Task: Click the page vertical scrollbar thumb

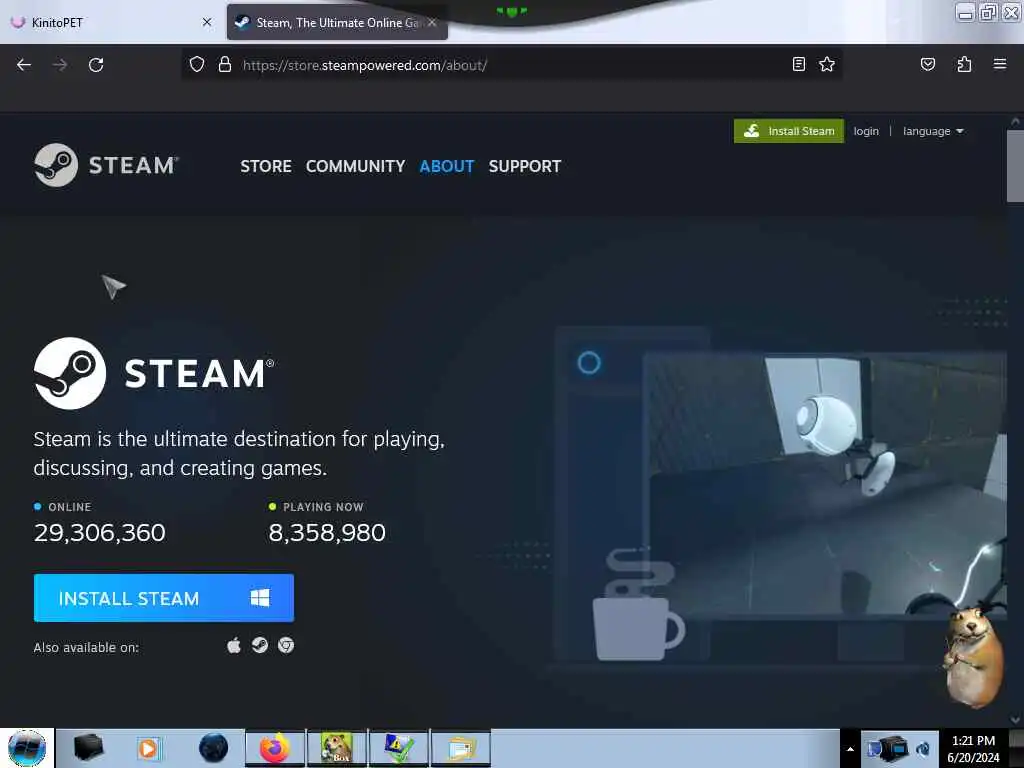Action: 1015,166
